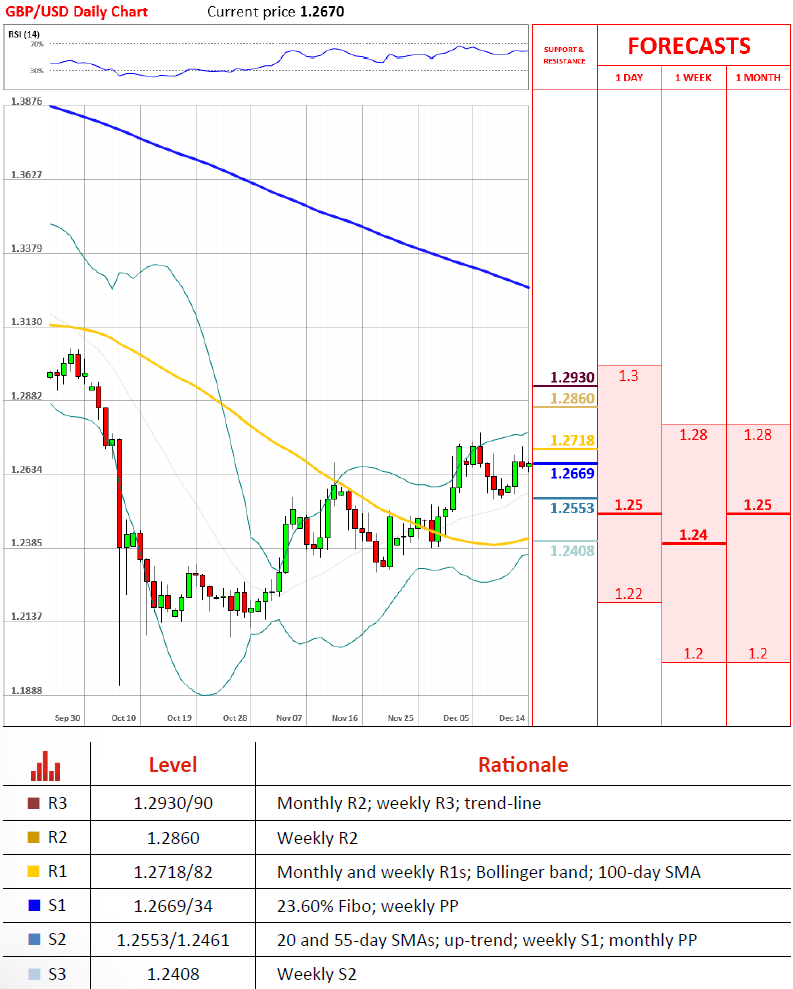Click the bold 1.24 in 1 WEEK forecast
Image resolution: width=793 pixels, height=989 pixels.
[693, 535]
